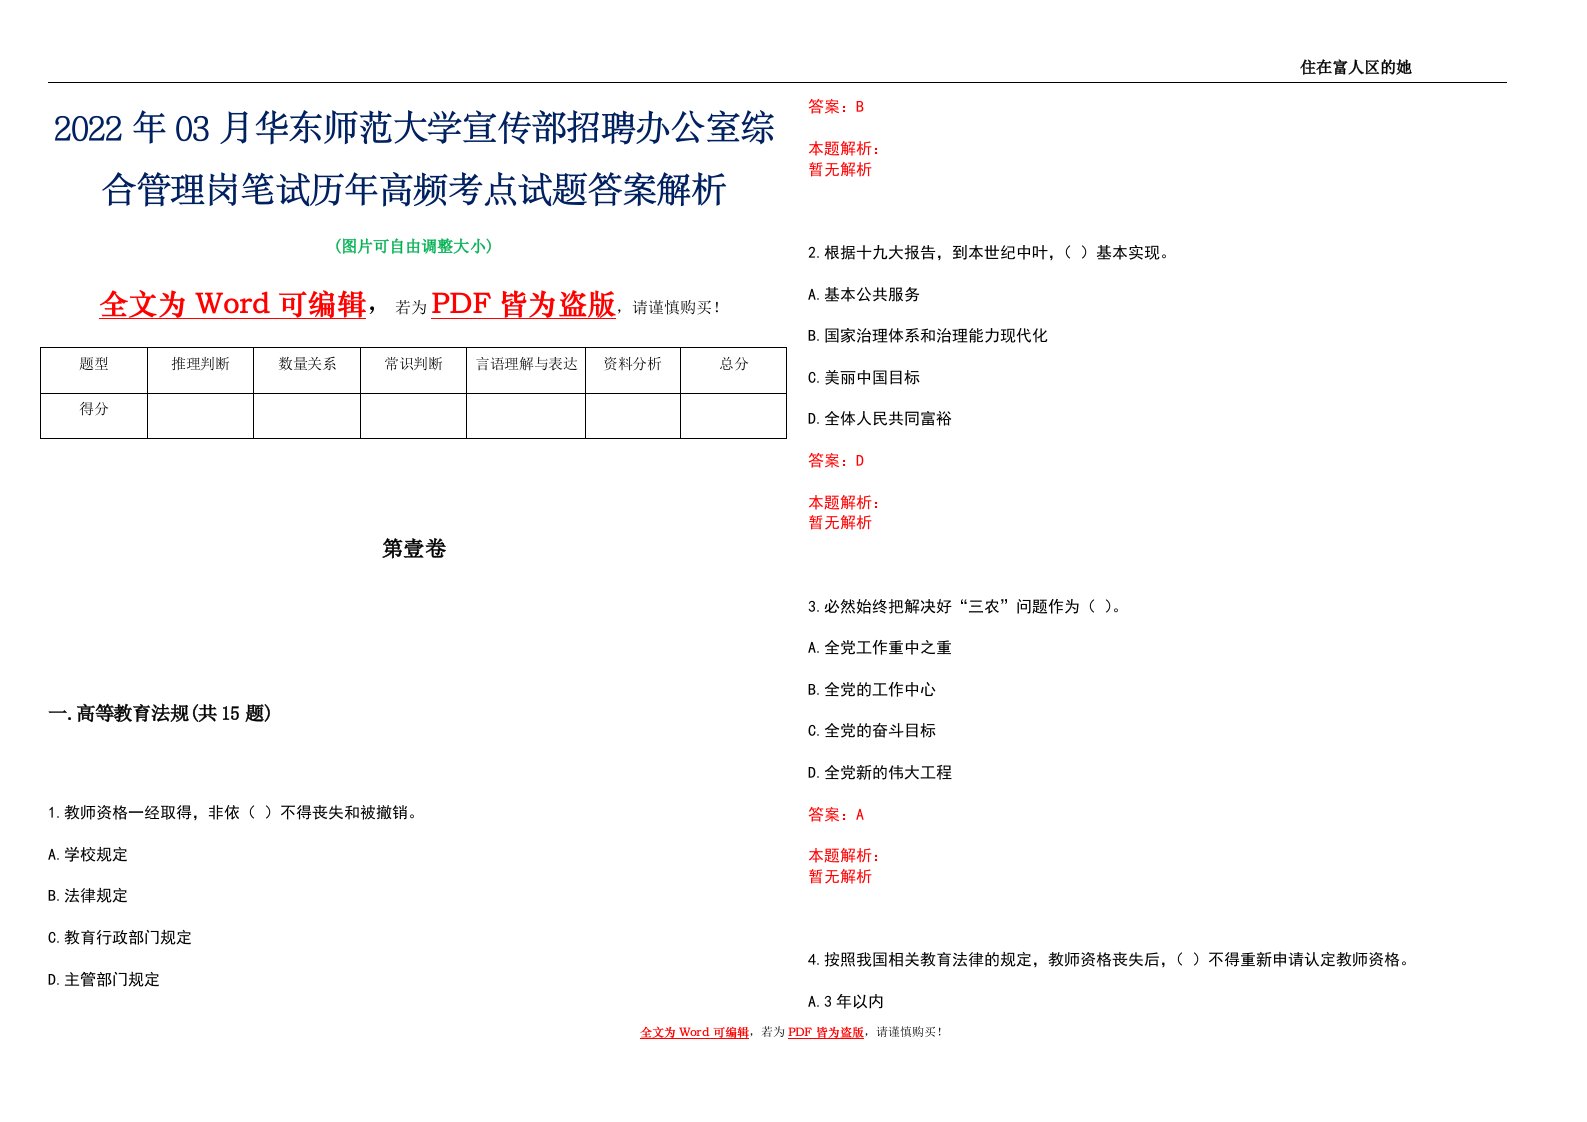1587x1122 pixels.
Task: Click question 3 text about 三农问题
Action: click(x=964, y=607)
